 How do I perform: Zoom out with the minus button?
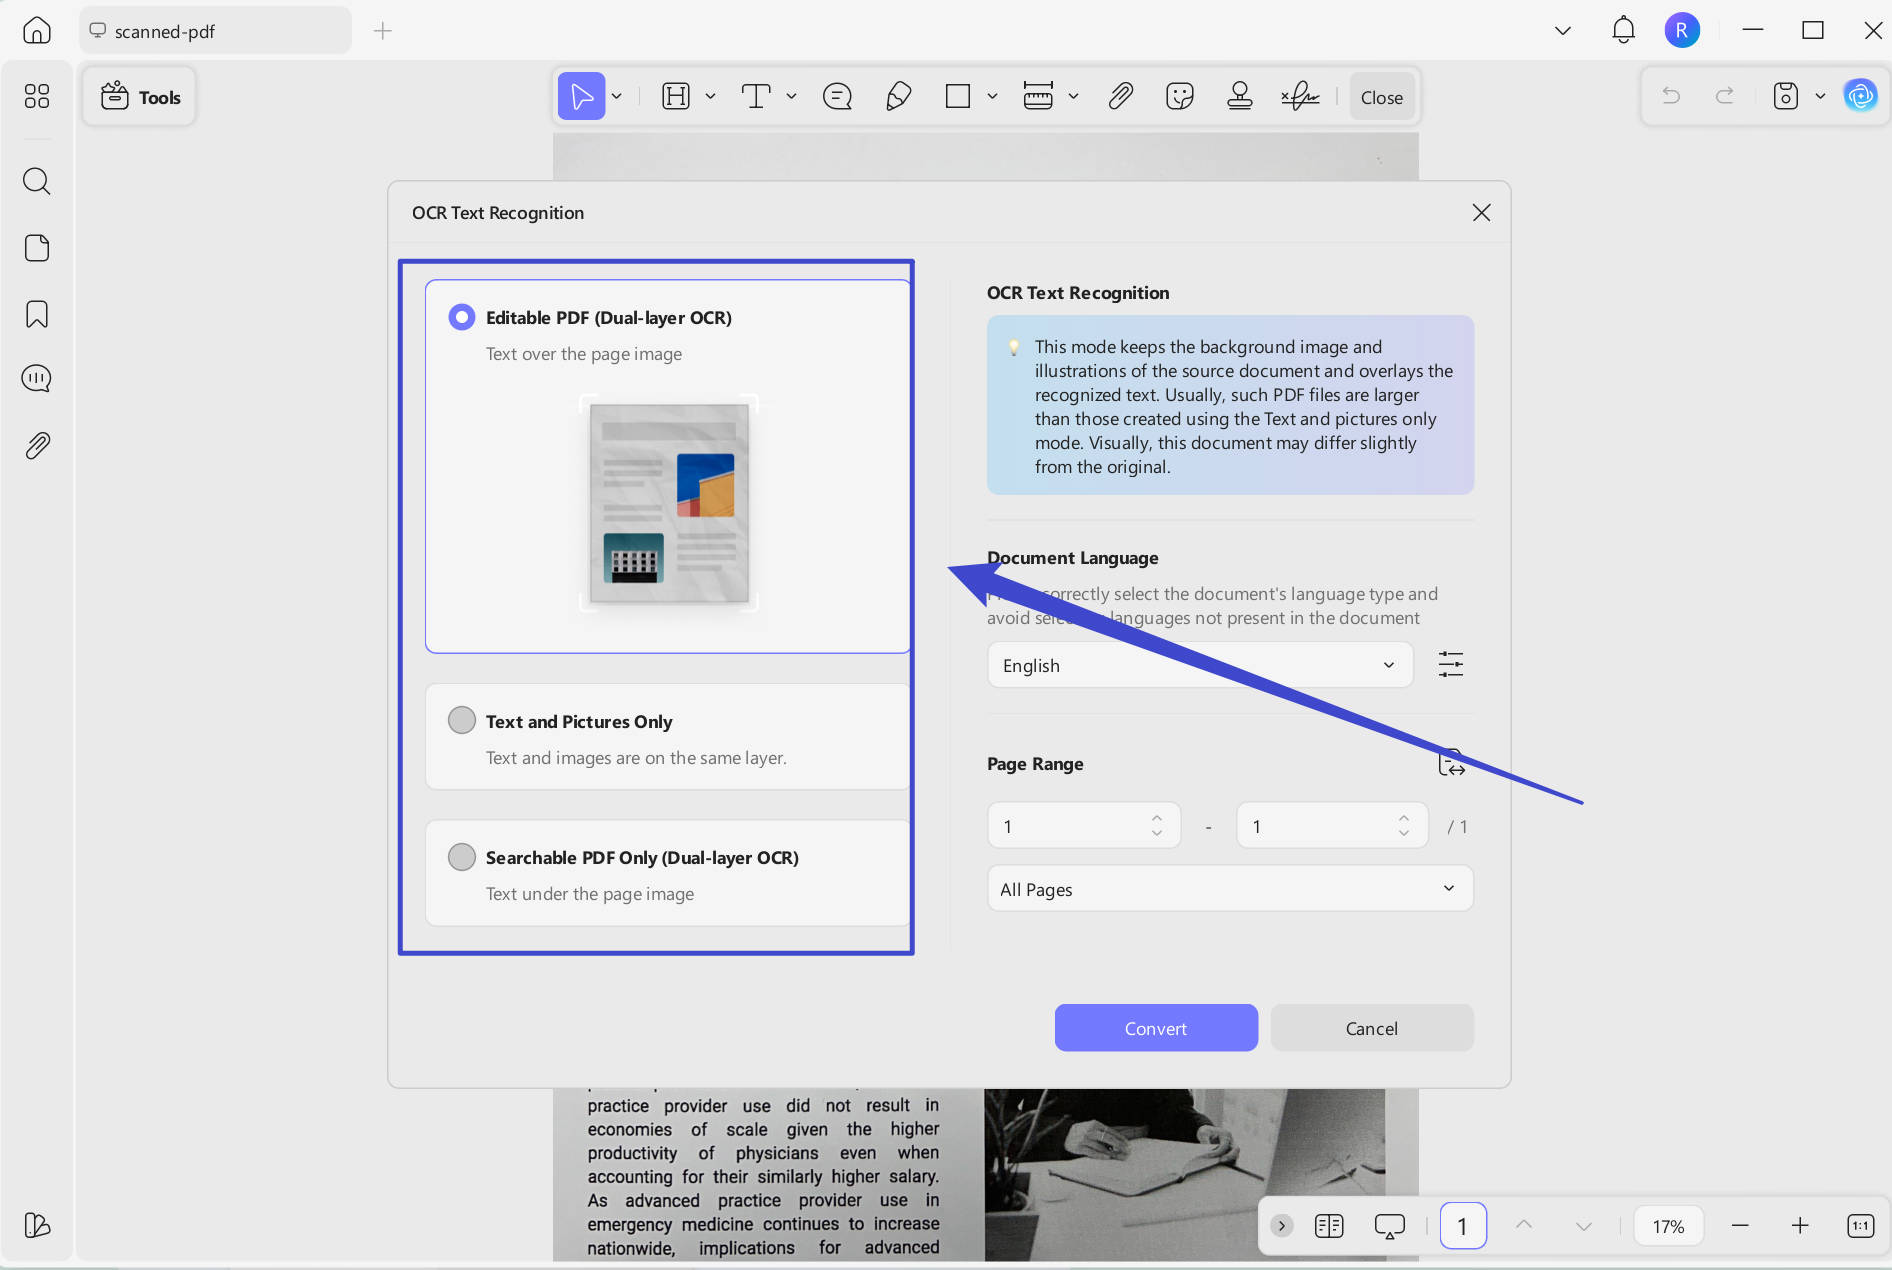tap(1740, 1225)
